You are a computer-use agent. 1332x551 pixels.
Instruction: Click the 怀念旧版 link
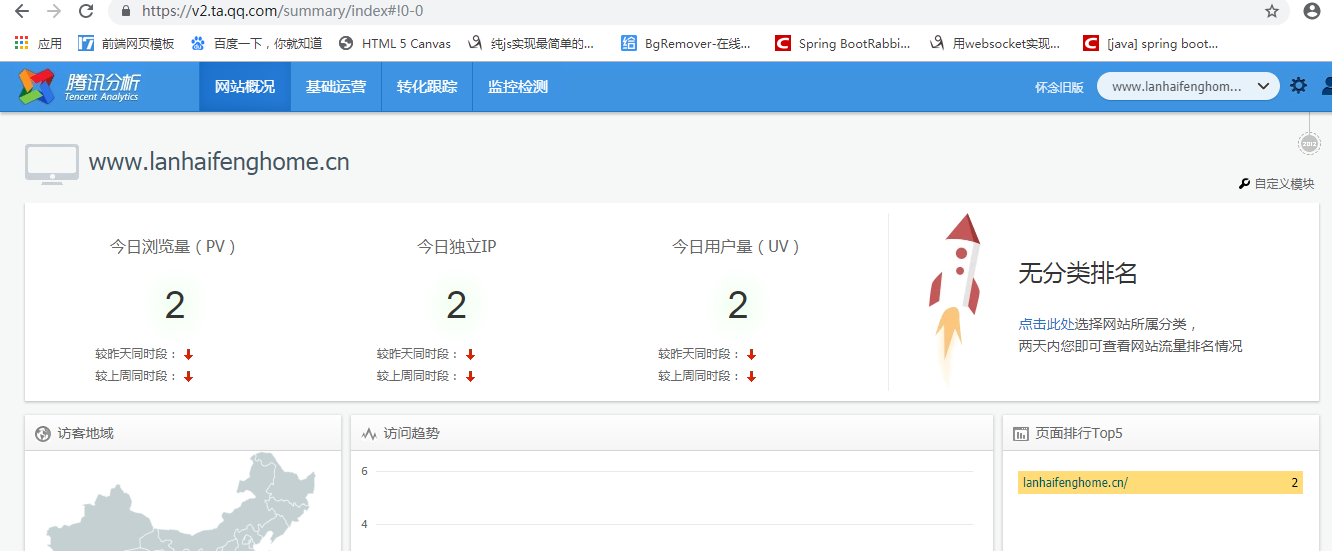(x=1059, y=88)
